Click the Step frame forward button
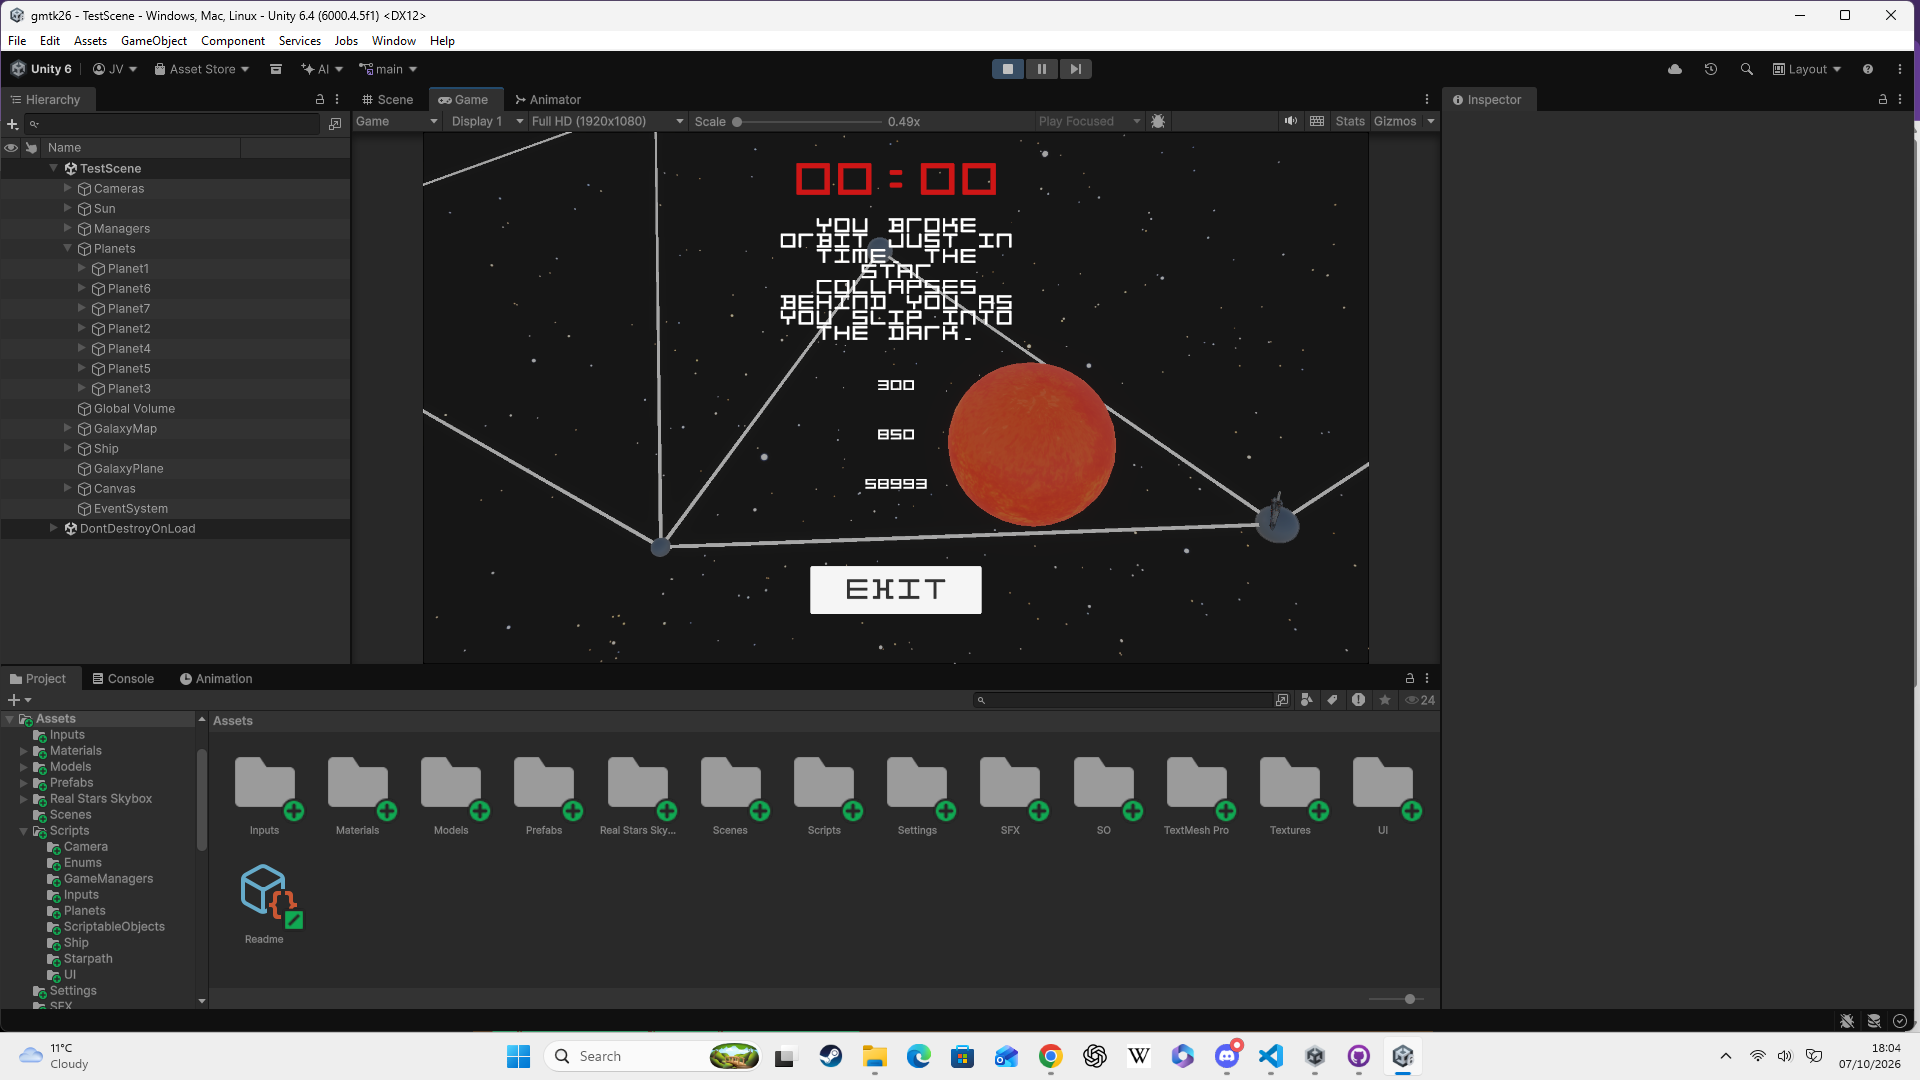 (x=1075, y=69)
